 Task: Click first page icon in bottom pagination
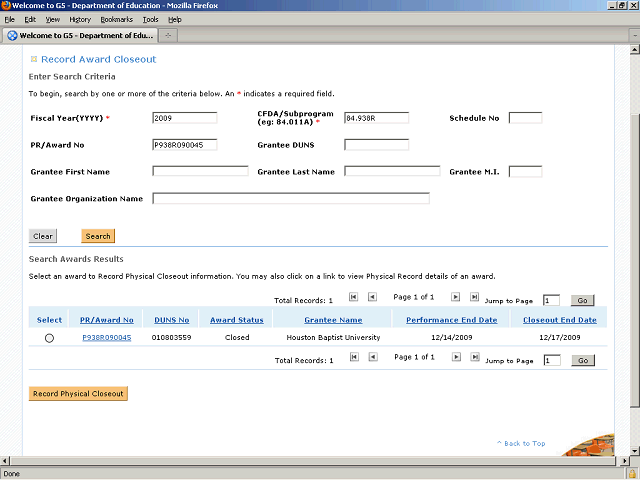(353, 357)
